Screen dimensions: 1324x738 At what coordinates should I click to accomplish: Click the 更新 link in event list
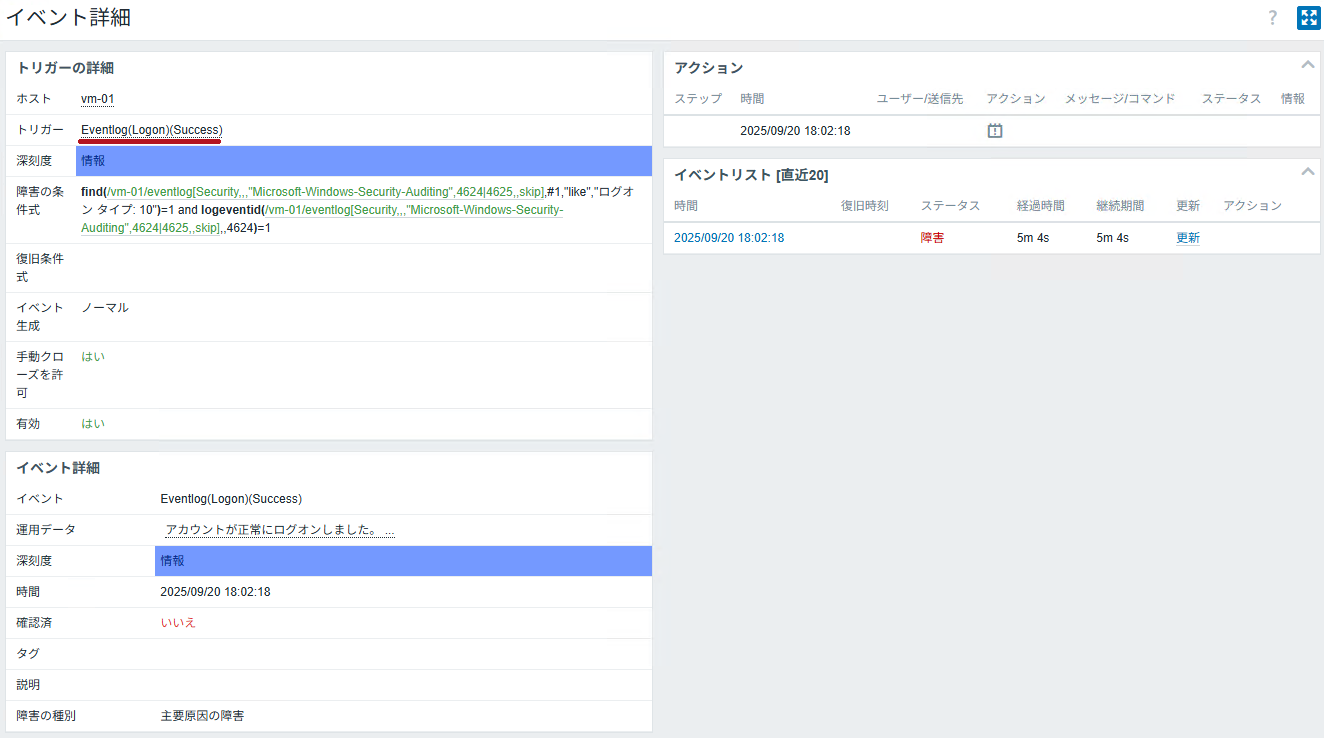tap(1188, 238)
